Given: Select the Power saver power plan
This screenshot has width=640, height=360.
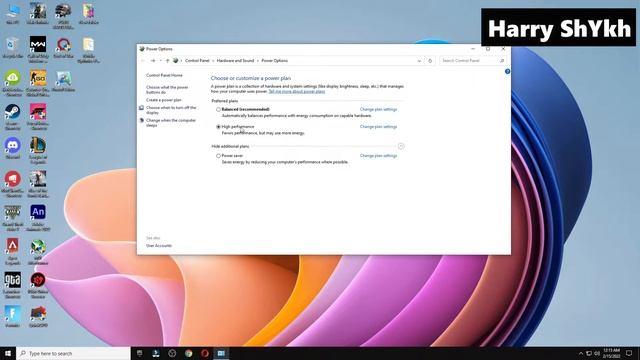Looking at the screenshot, I should (x=218, y=156).
